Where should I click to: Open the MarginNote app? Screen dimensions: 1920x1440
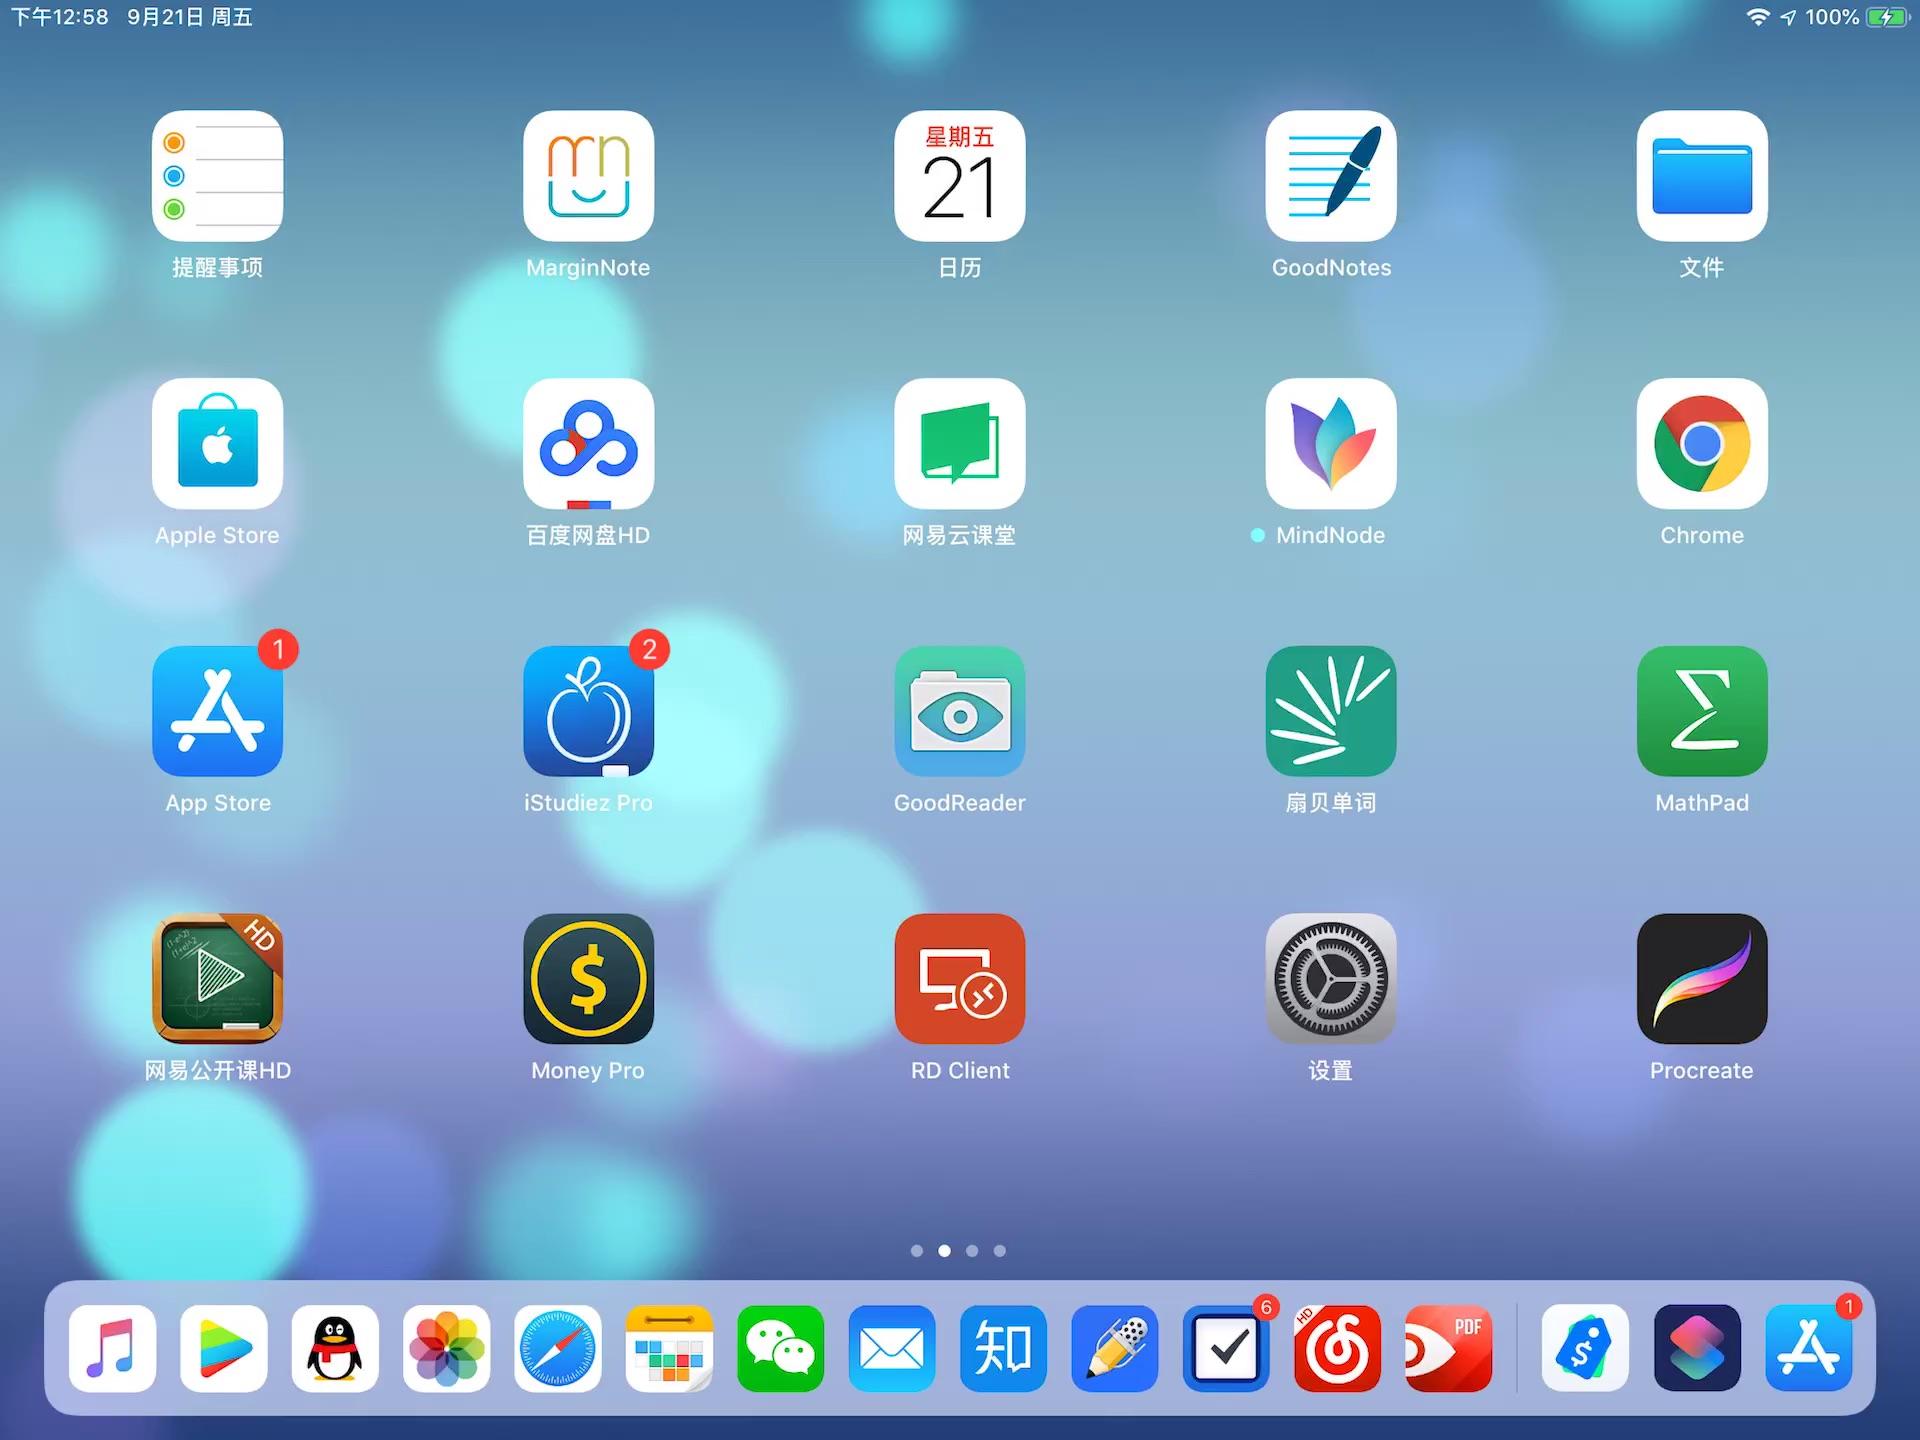(x=588, y=177)
